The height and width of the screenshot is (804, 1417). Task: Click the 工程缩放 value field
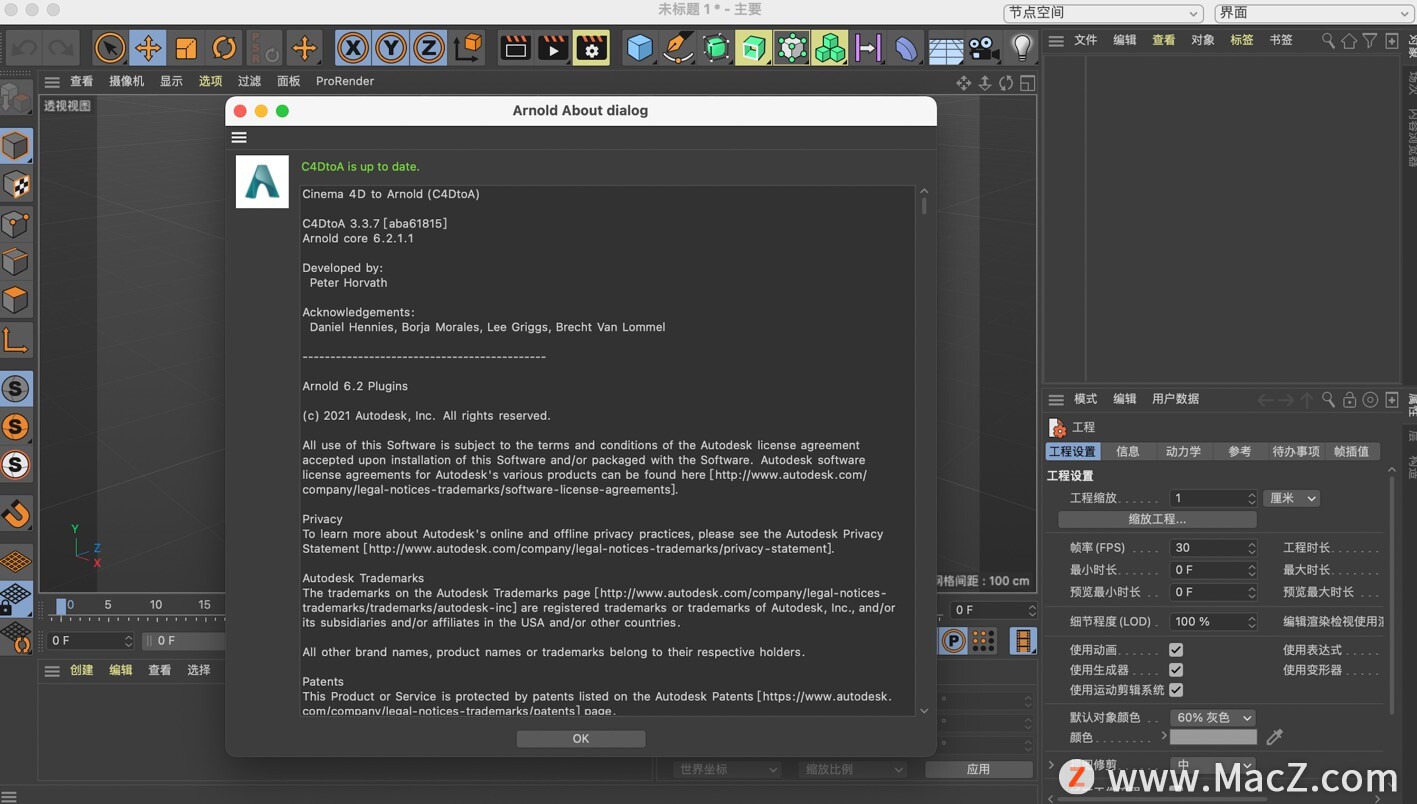click(1208, 498)
